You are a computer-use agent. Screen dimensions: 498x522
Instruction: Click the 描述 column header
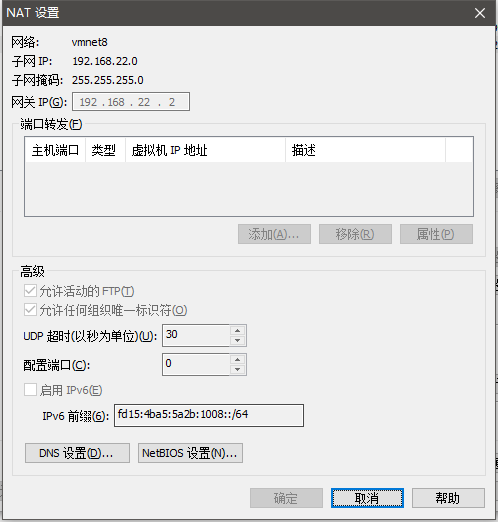pos(365,150)
